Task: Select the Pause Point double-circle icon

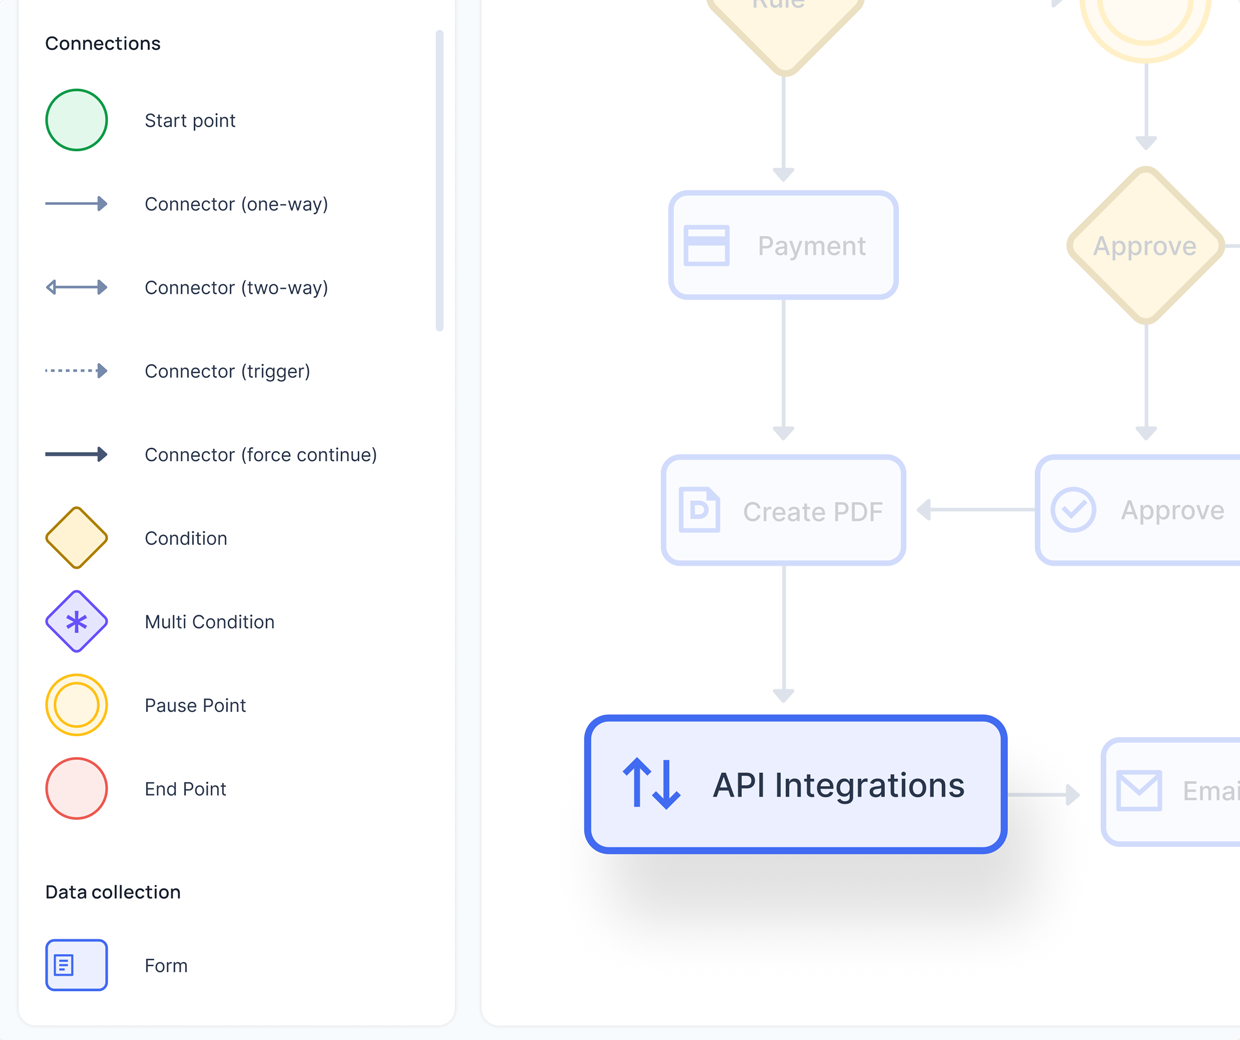Action: coord(76,705)
